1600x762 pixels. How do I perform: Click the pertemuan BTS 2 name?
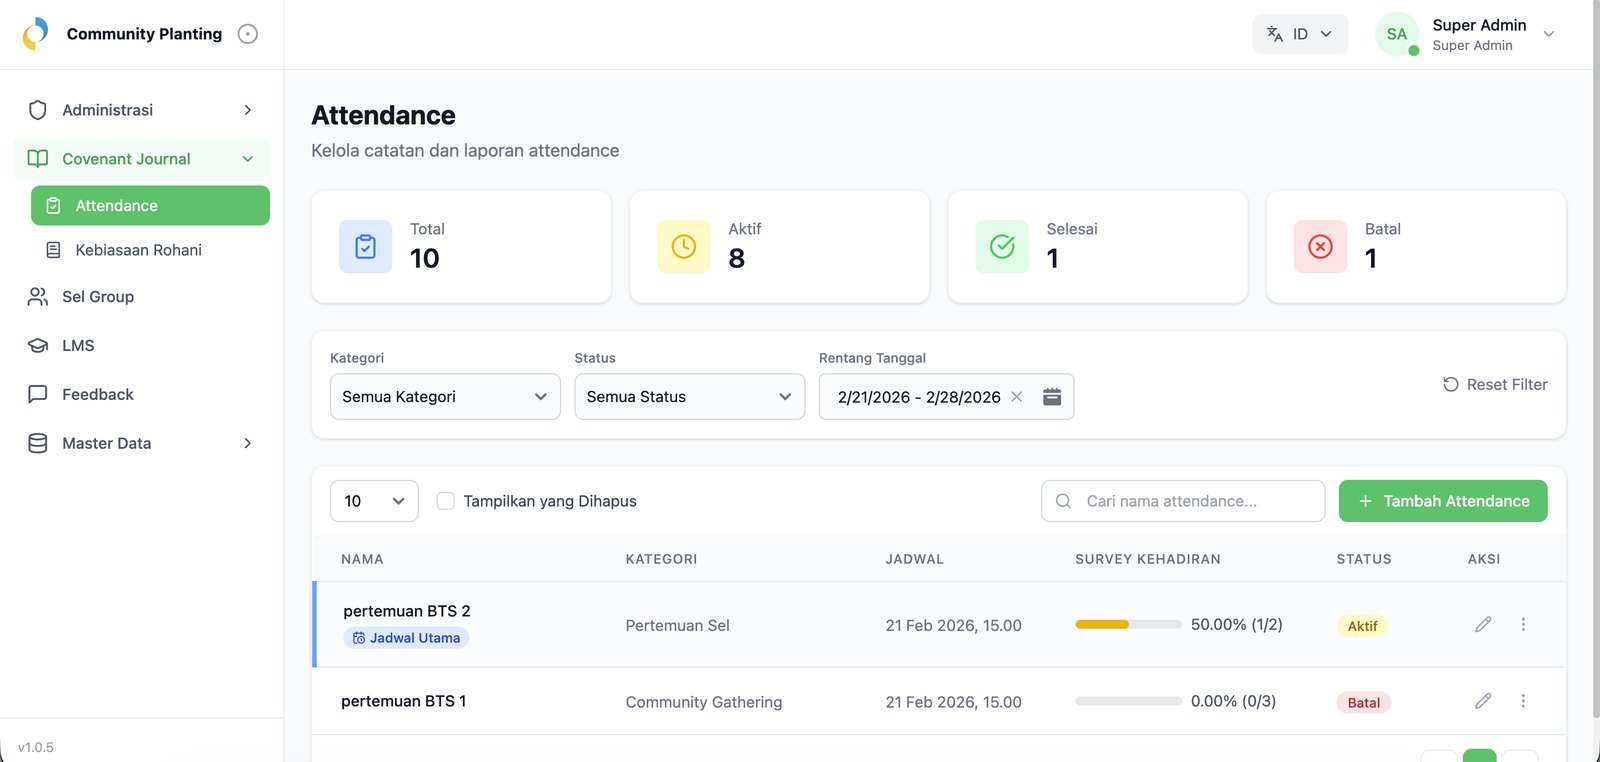[407, 611]
